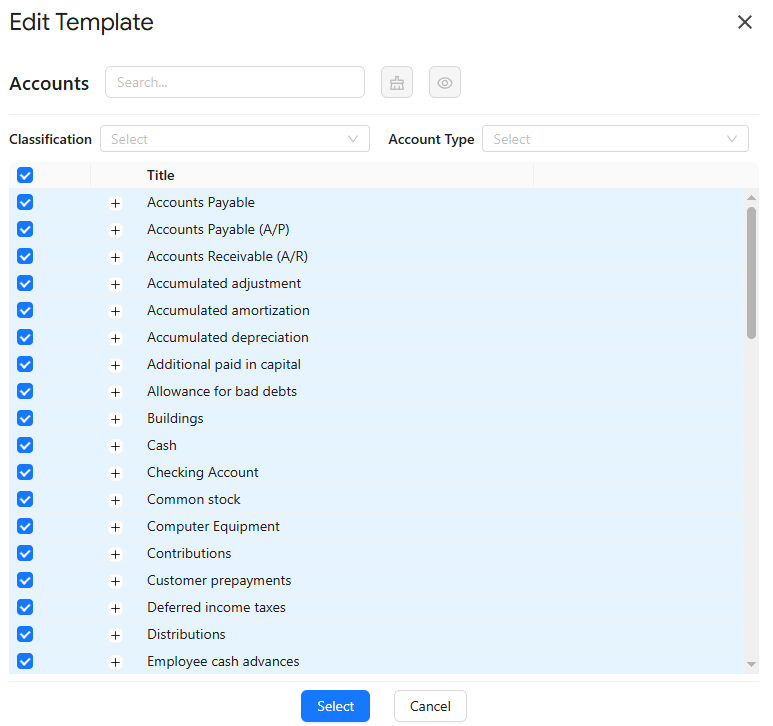Viewport: 773px width, 726px height.
Task: Select the Contributions title text
Action: click(x=189, y=553)
